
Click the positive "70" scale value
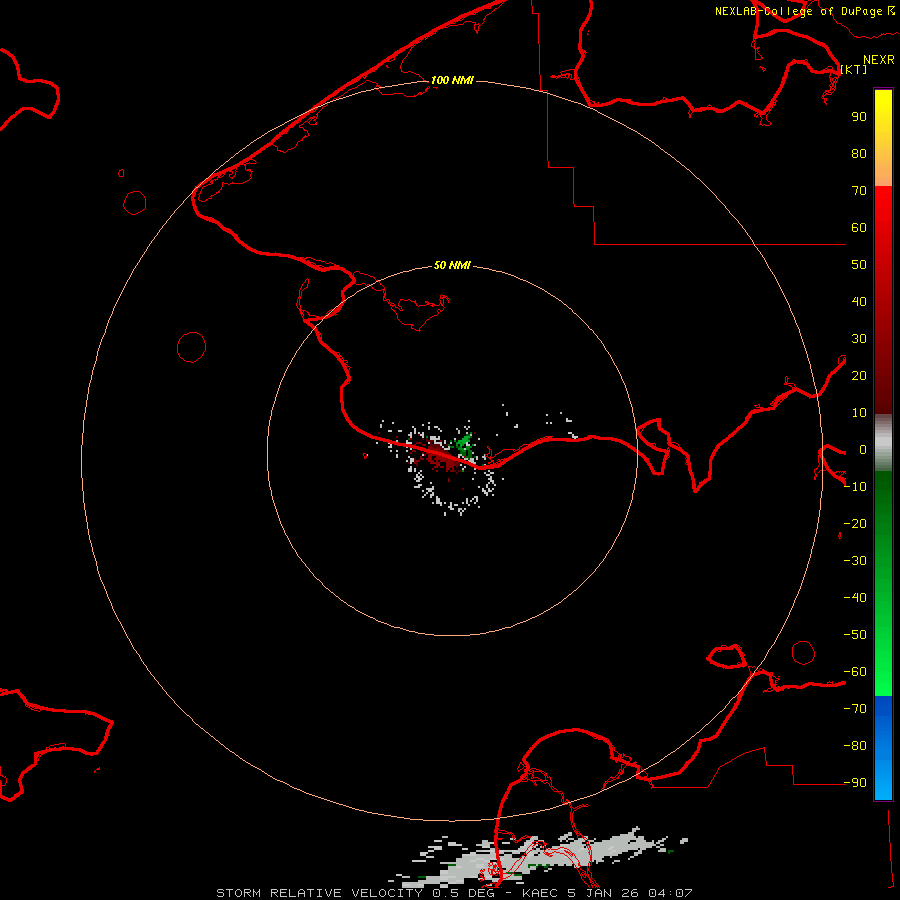tap(859, 191)
